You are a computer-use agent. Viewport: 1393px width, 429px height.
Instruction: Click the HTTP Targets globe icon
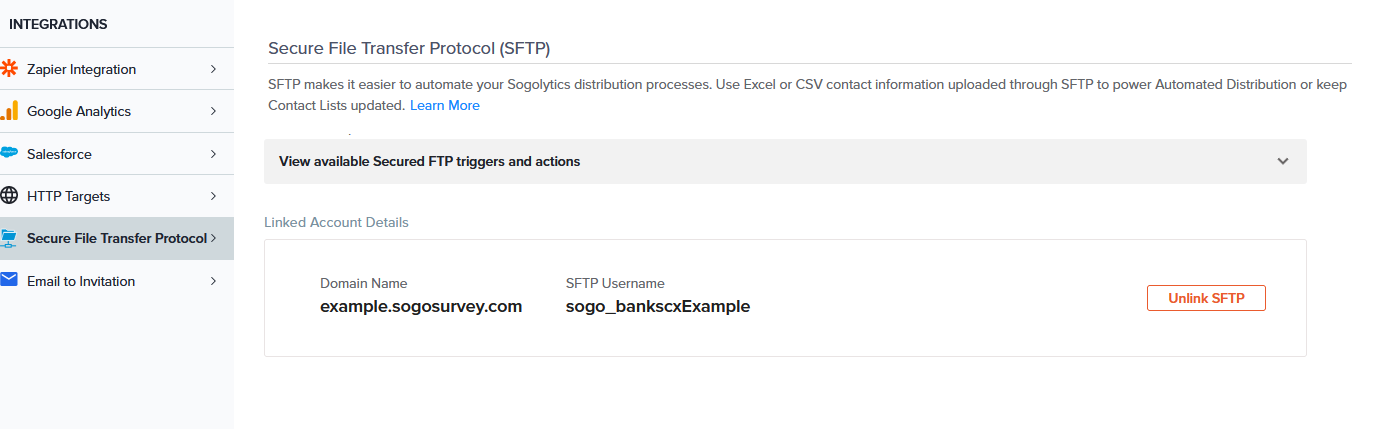click(9, 196)
